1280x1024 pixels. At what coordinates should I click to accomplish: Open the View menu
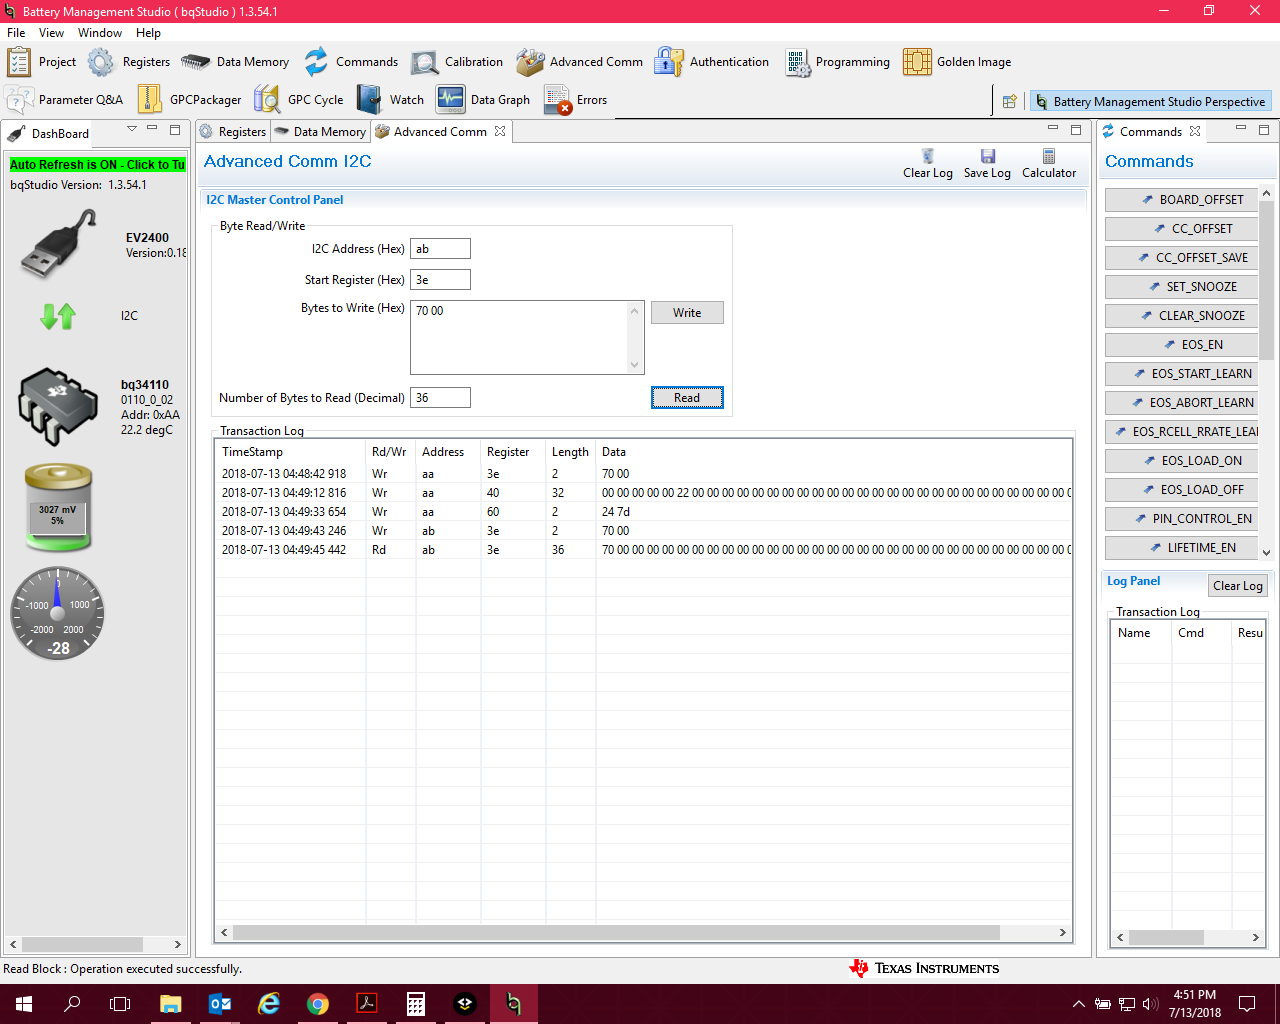pyautogui.click(x=51, y=33)
